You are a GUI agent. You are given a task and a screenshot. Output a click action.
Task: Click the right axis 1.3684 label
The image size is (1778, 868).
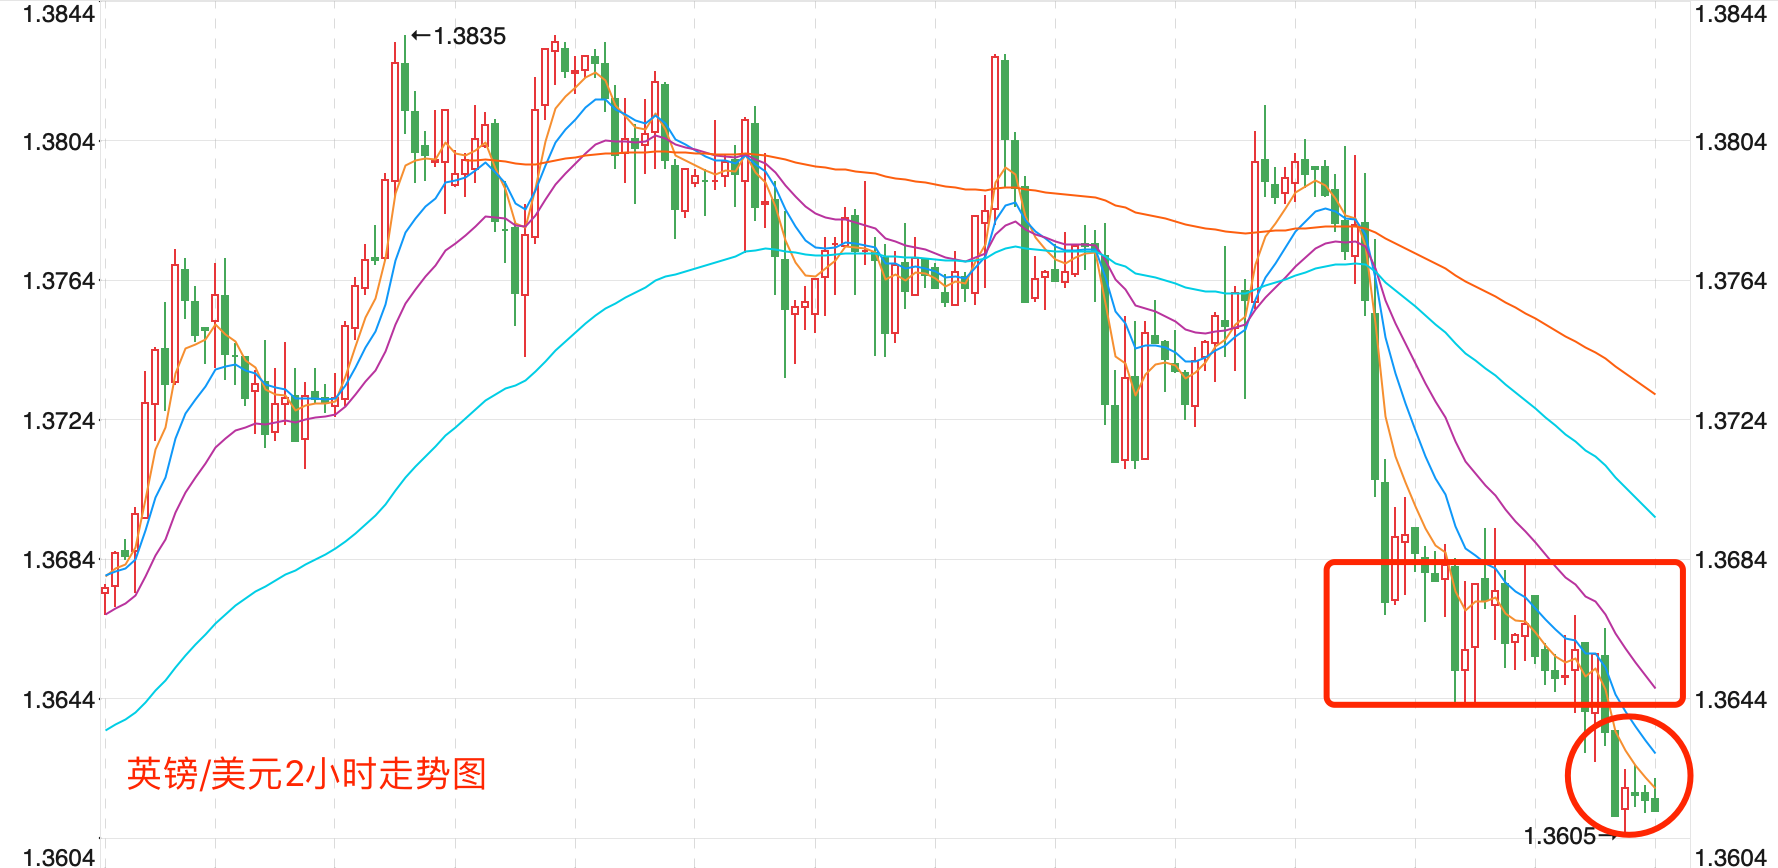pos(1731,560)
